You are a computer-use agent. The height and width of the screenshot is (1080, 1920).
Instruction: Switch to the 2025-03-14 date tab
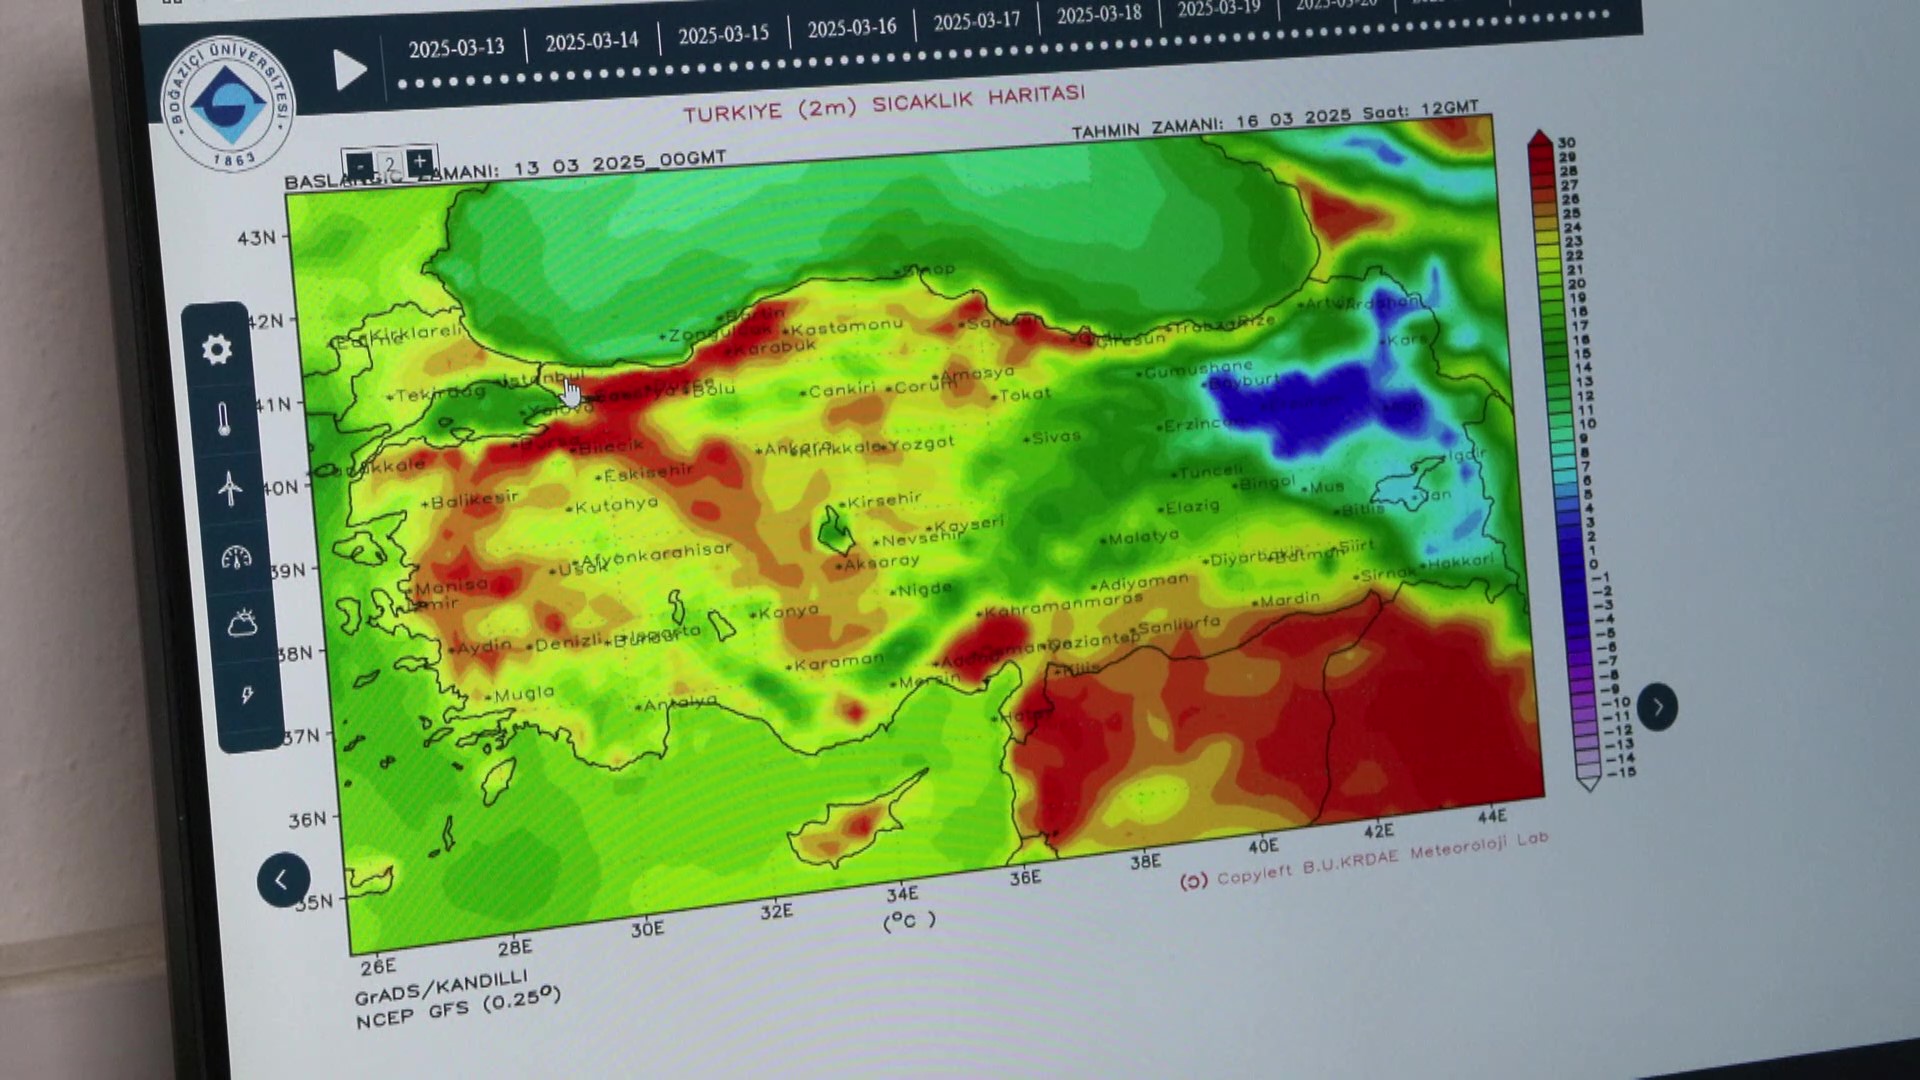(591, 41)
